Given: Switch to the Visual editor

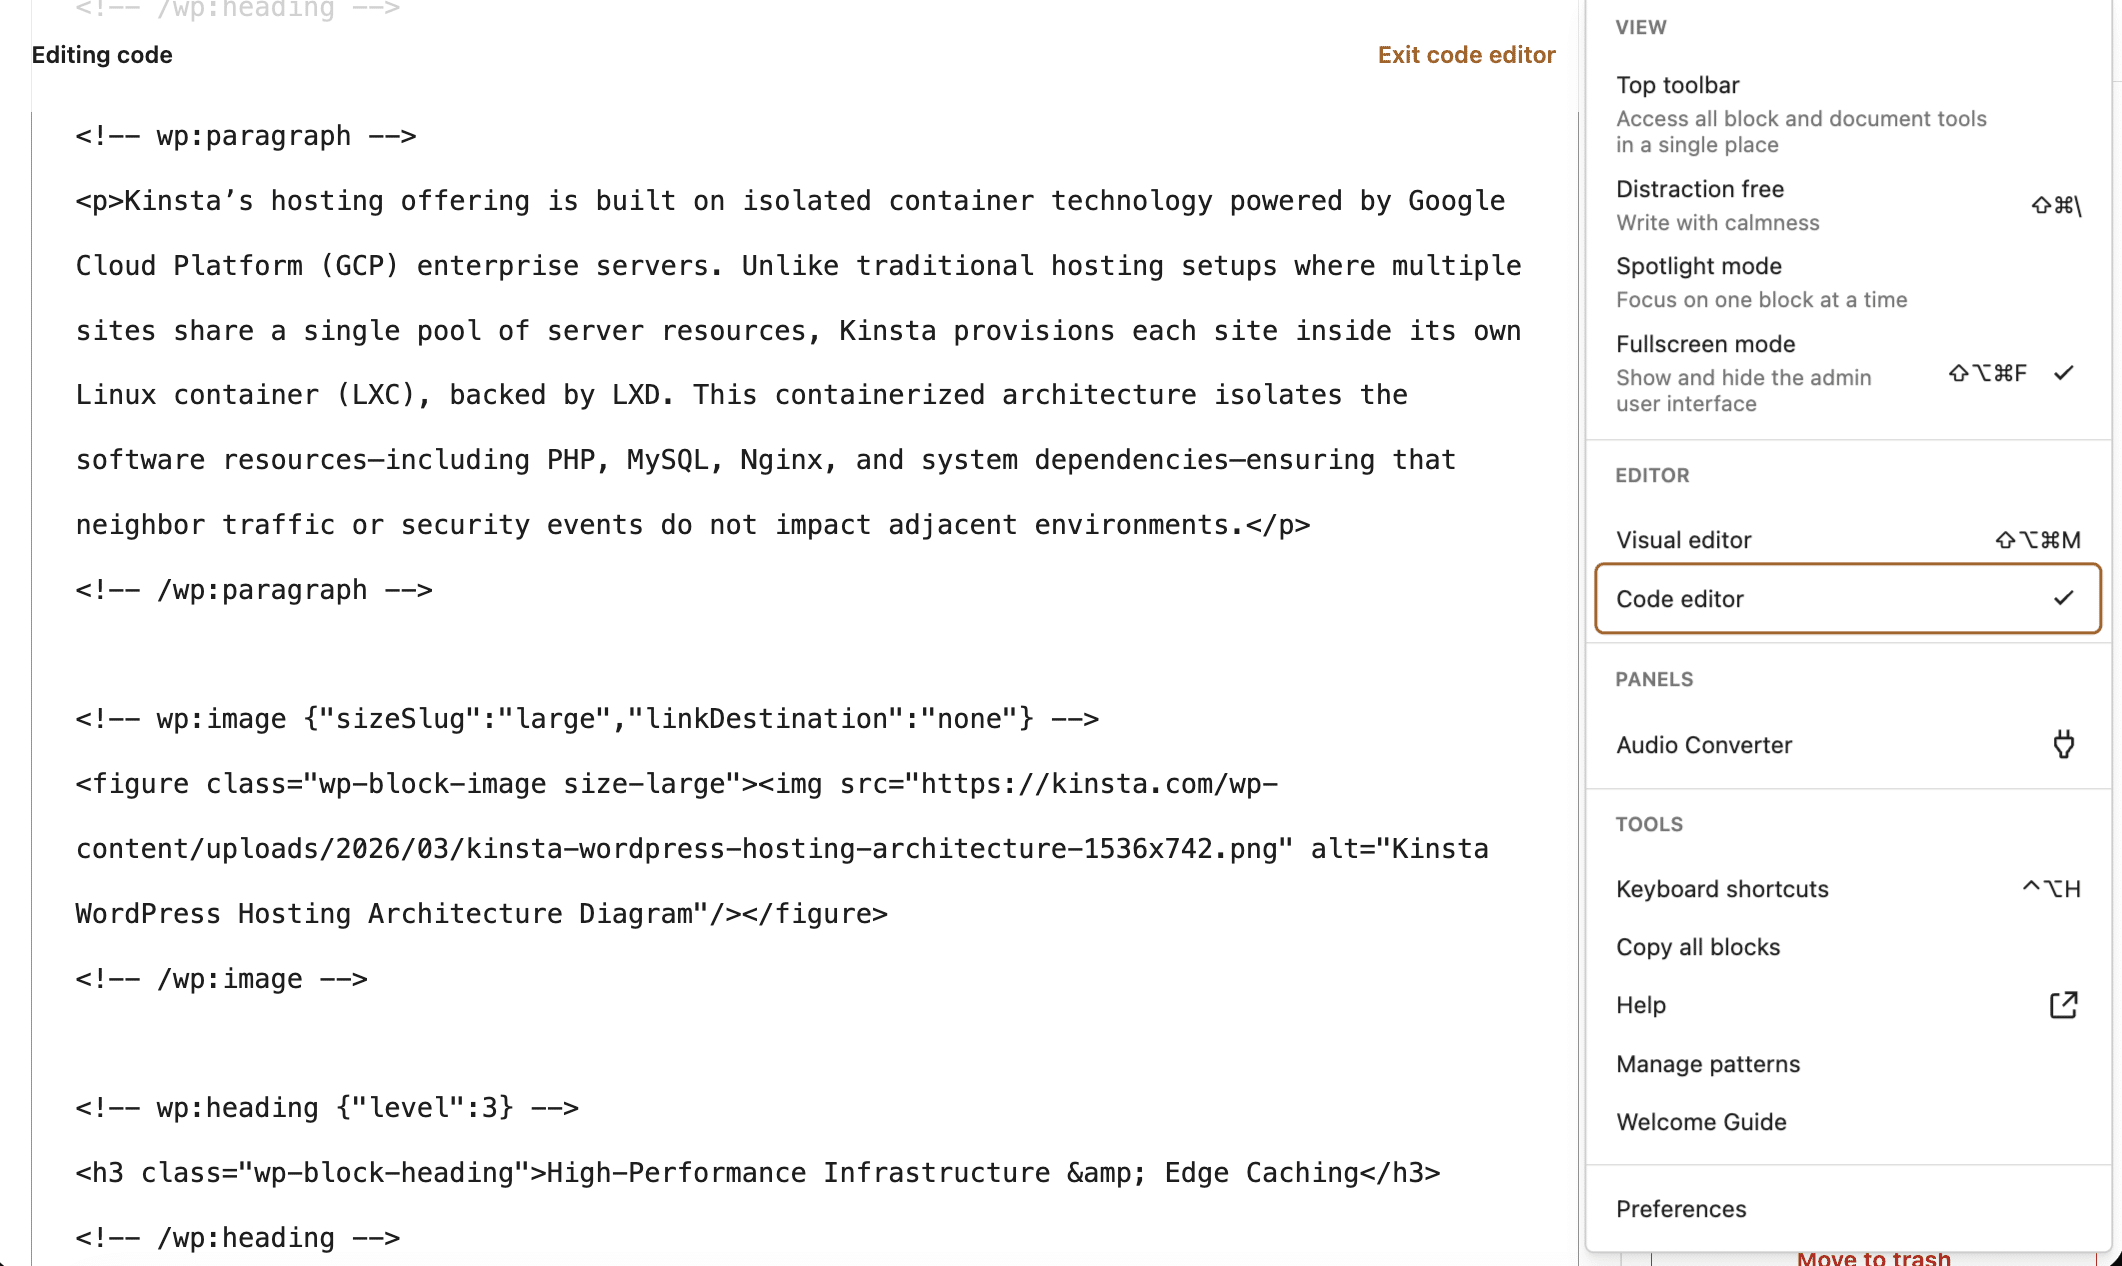Looking at the screenshot, I should pos(1848,540).
